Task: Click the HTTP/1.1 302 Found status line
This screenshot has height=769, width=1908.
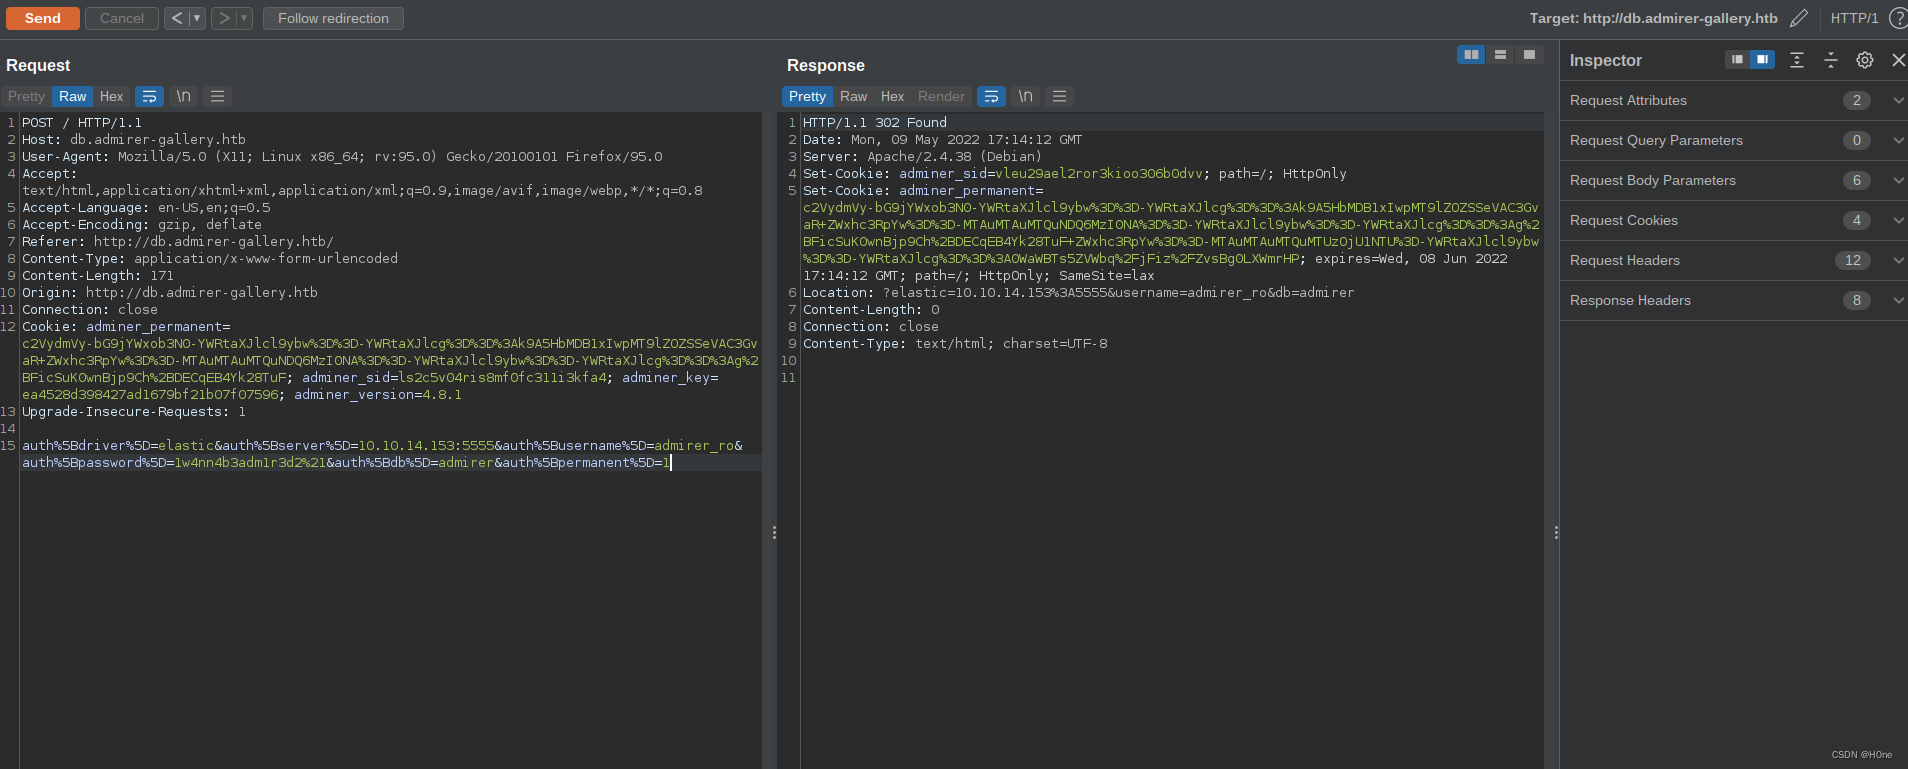Action: (x=875, y=122)
